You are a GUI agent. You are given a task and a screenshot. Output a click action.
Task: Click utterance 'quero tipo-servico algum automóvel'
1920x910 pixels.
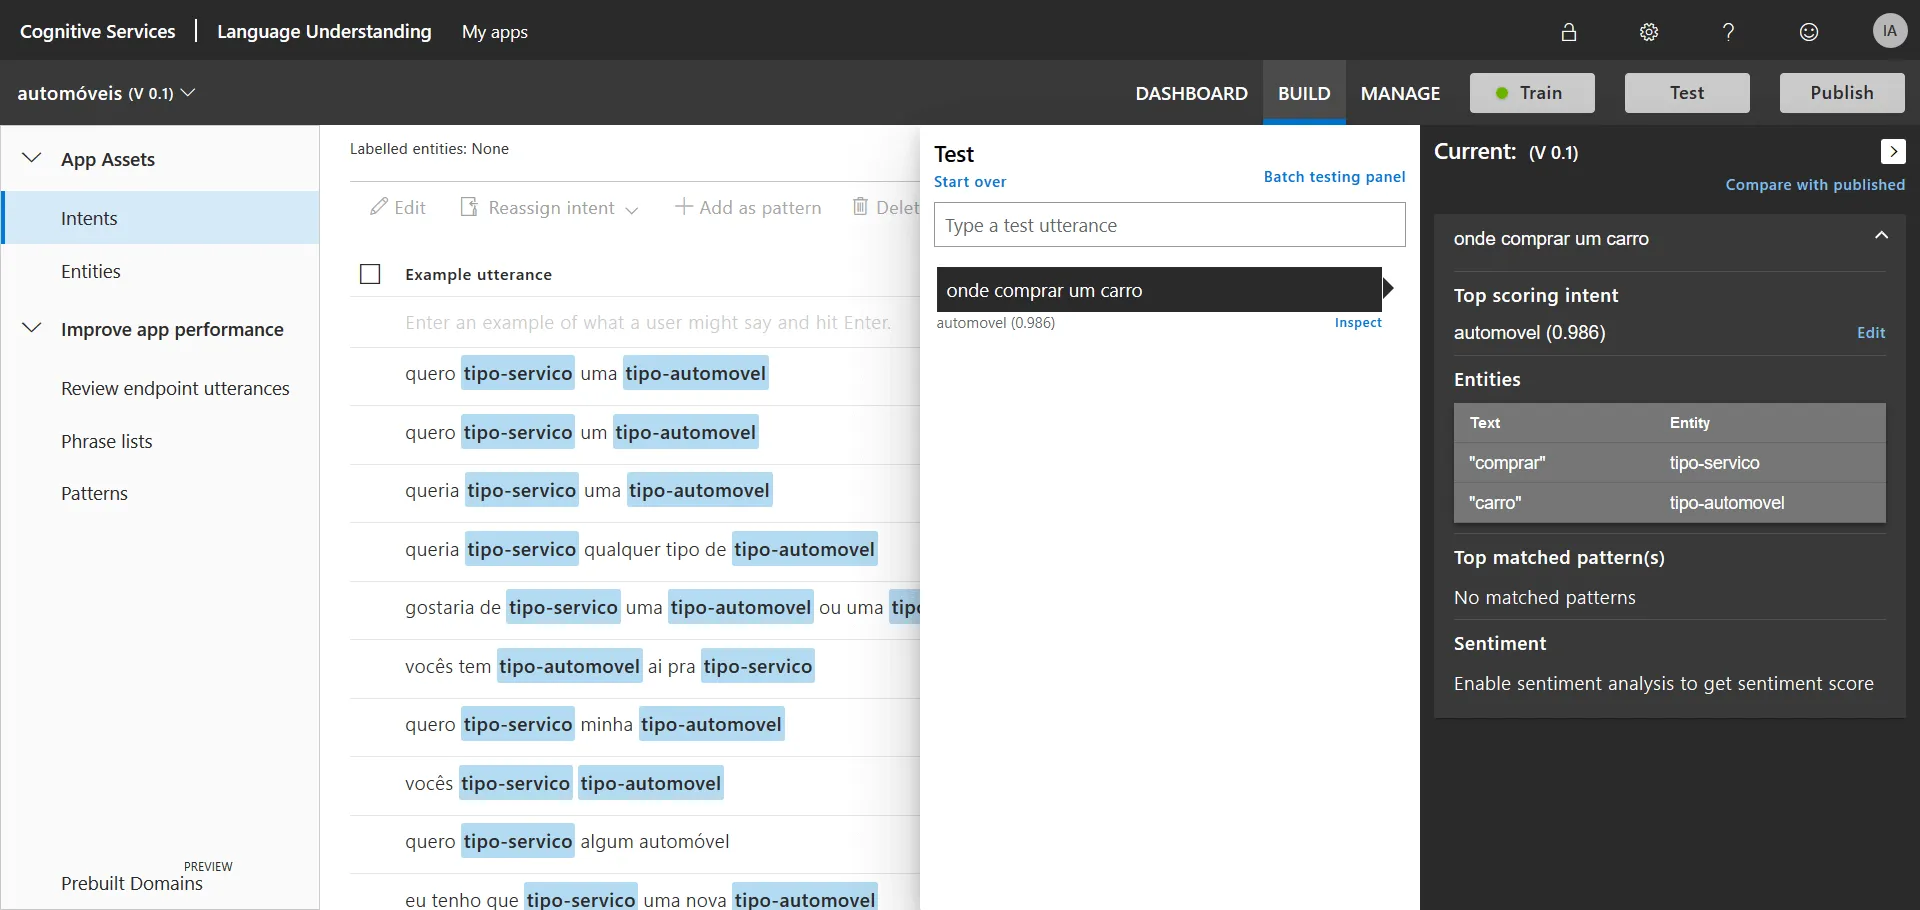pos(567,841)
